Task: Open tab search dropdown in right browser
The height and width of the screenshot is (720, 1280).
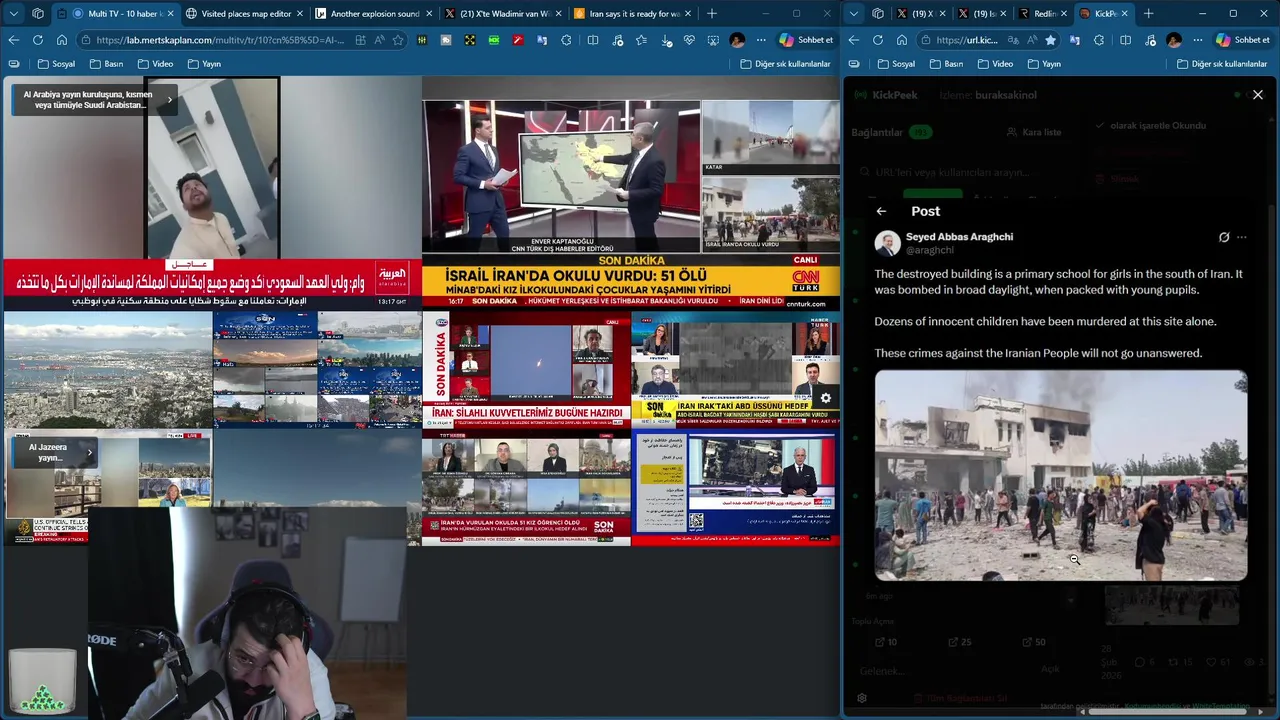Action: [854, 13]
